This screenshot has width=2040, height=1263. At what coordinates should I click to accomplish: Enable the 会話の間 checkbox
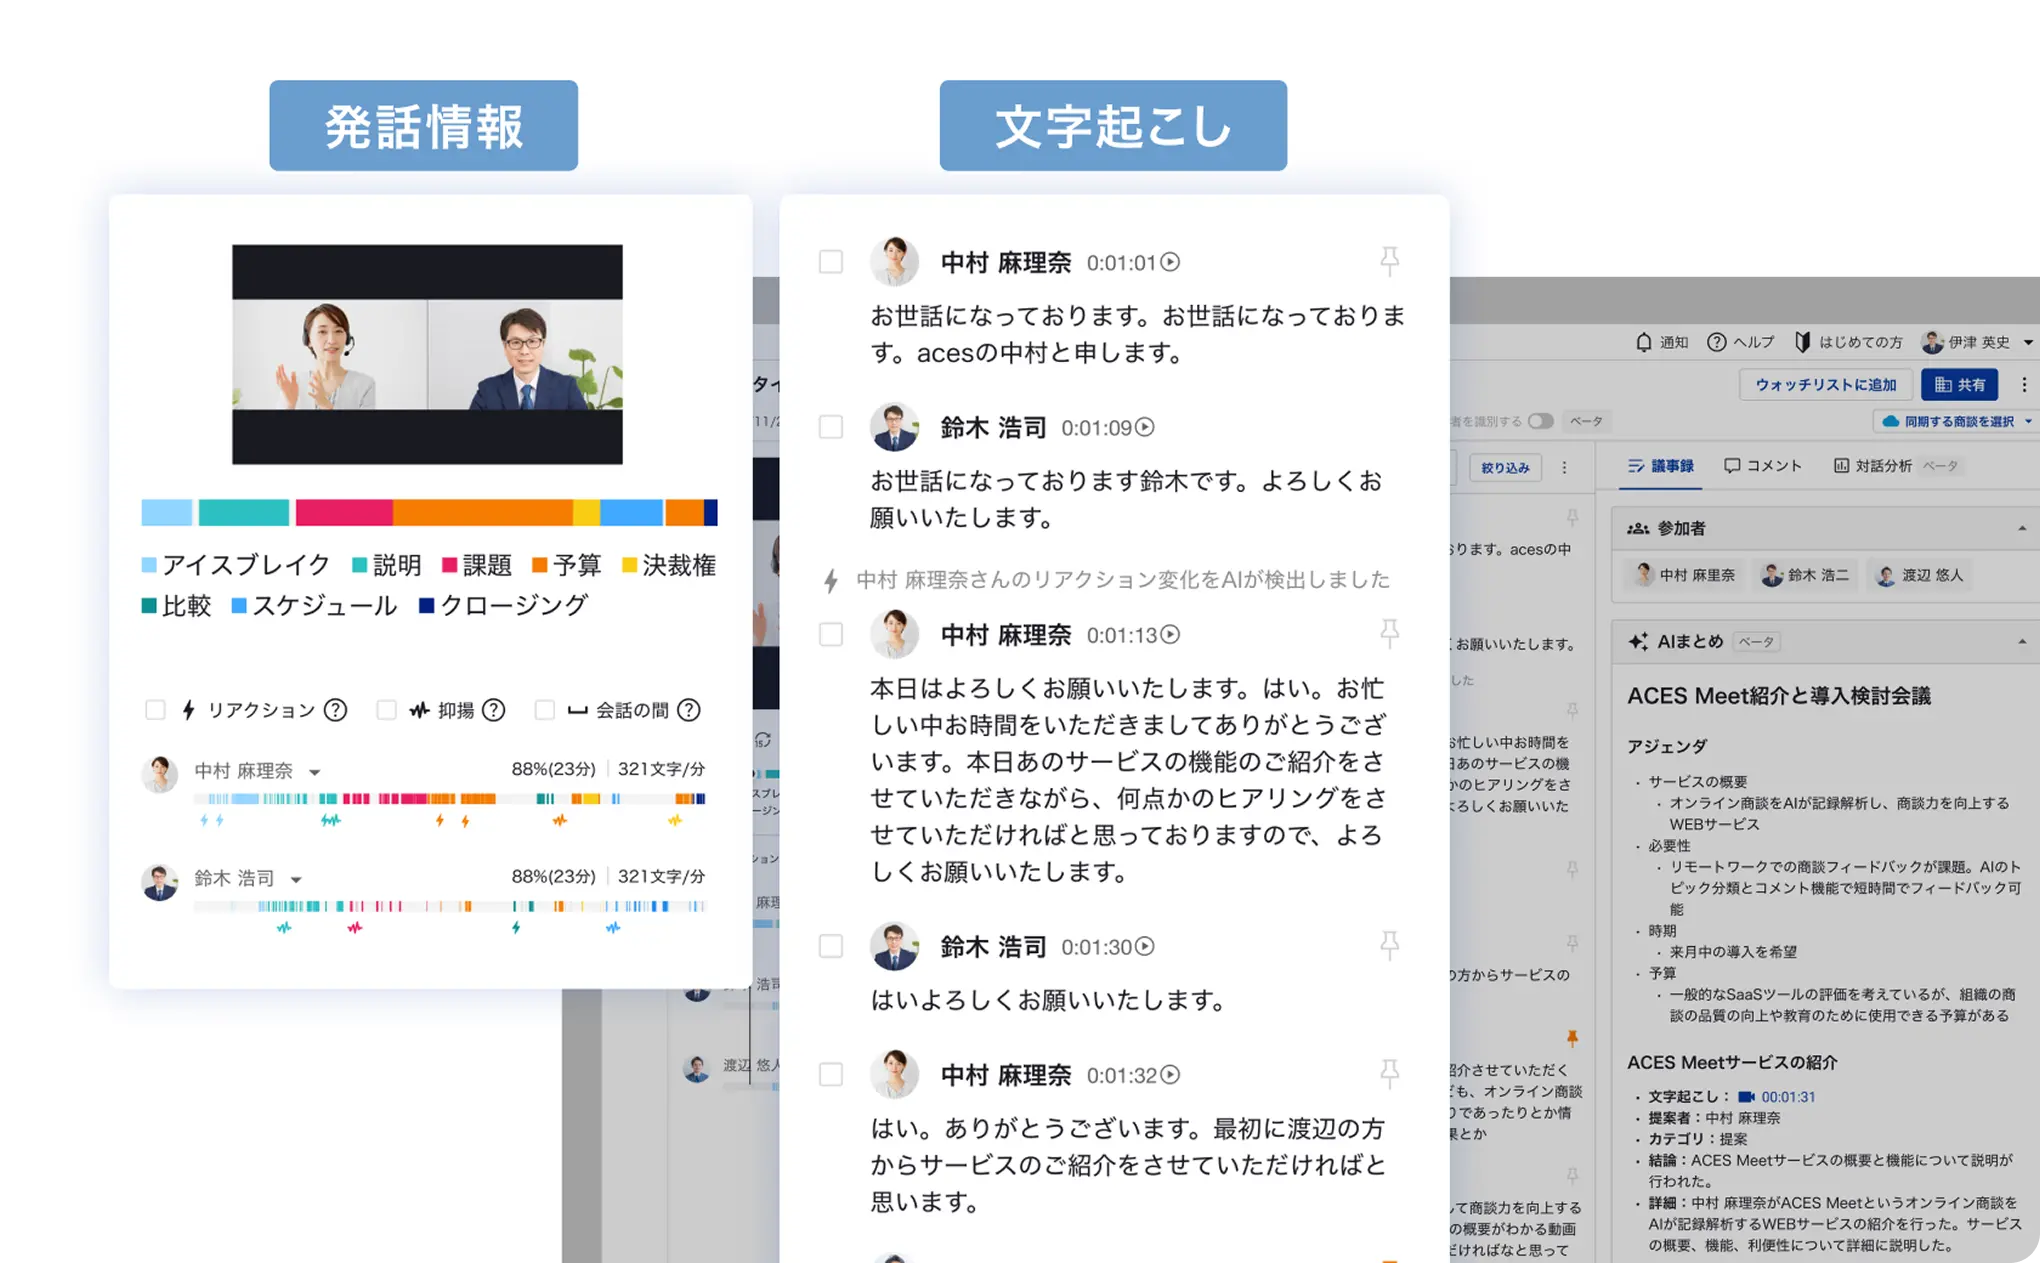coord(544,710)
